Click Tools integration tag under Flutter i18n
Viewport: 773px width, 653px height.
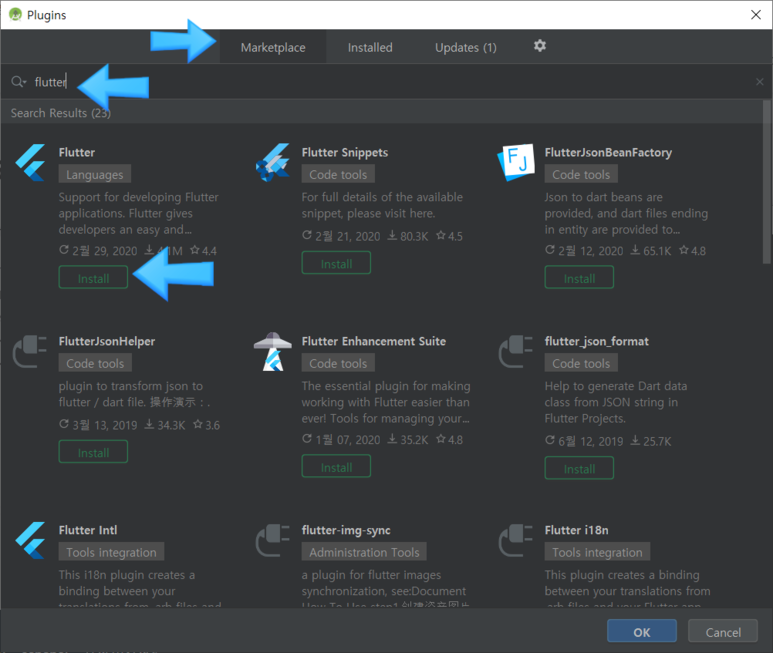(597, 551)
